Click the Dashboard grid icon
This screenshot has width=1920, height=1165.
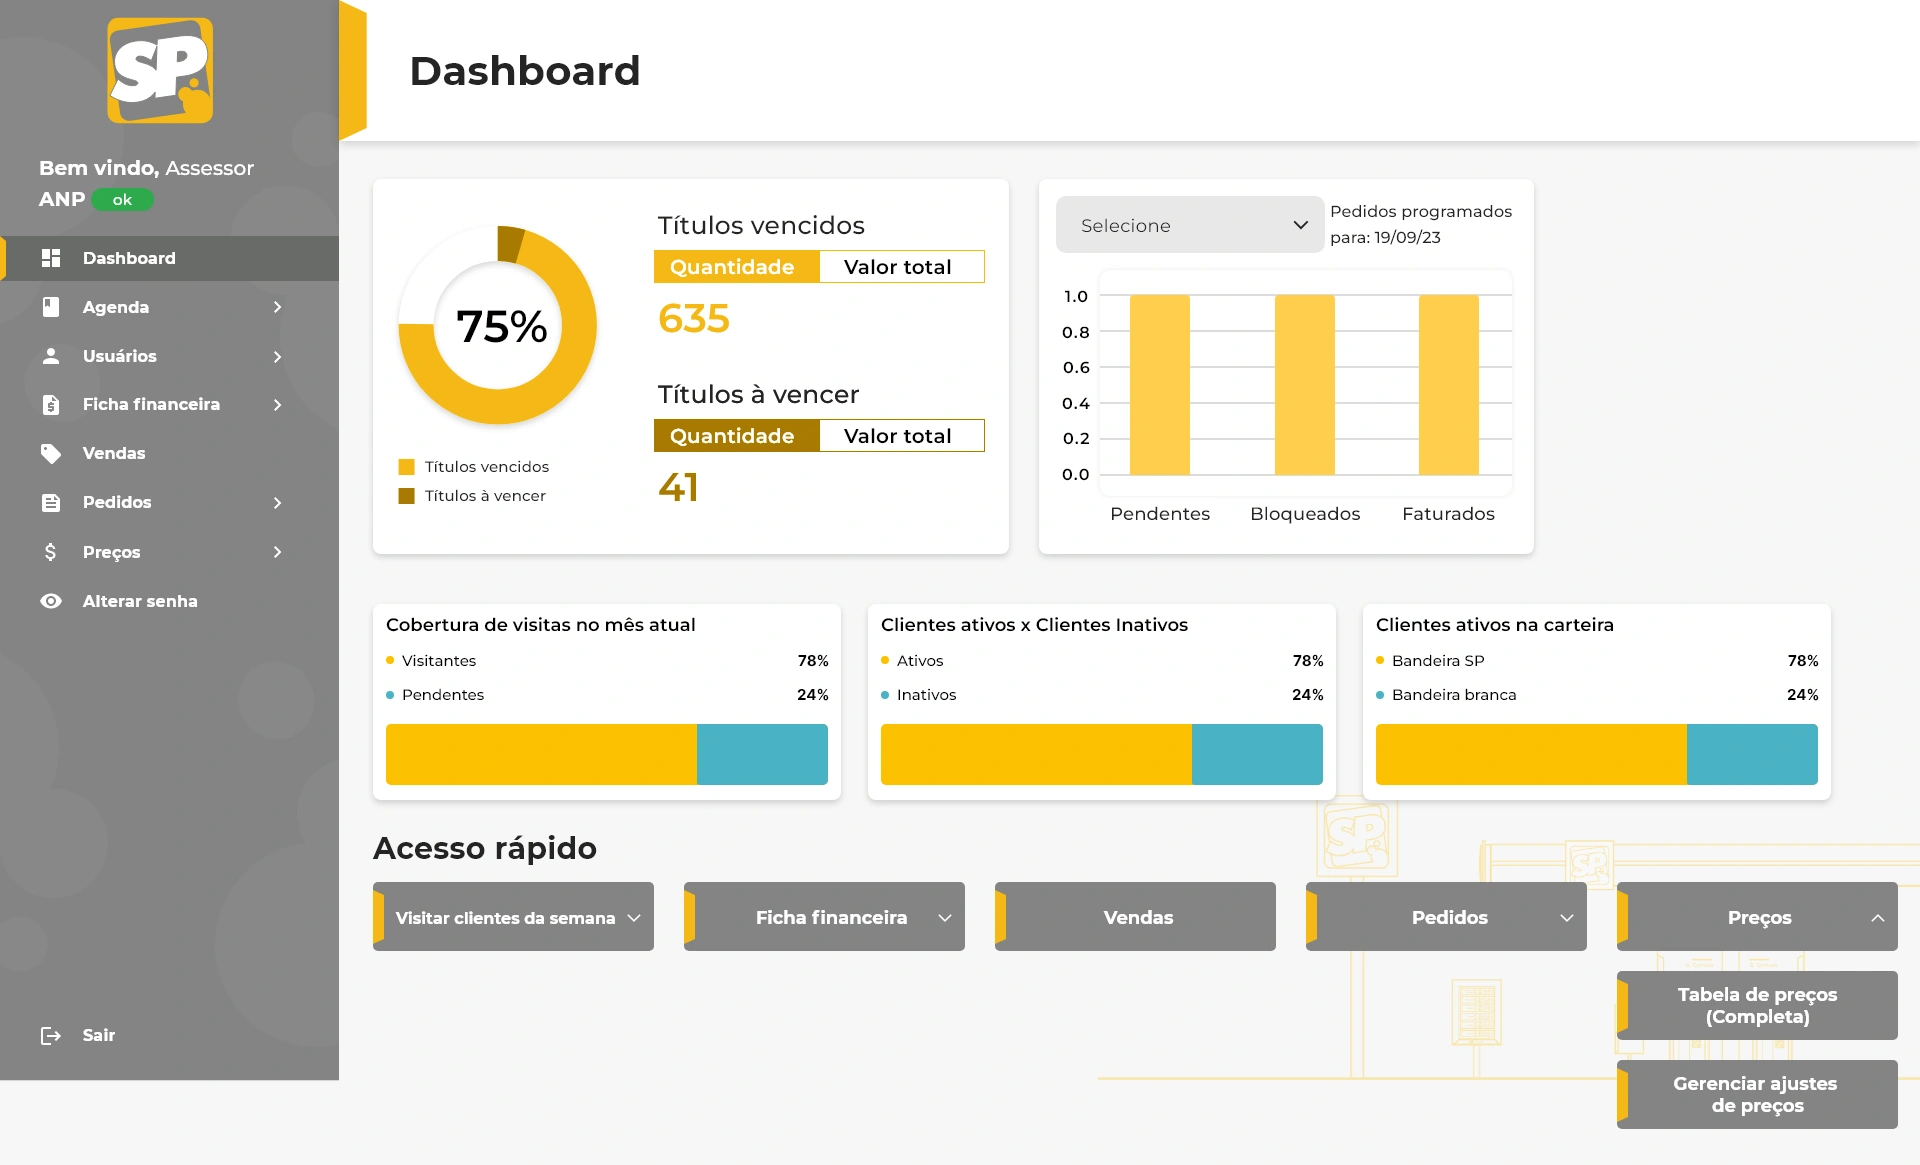(x=51, y=258)
